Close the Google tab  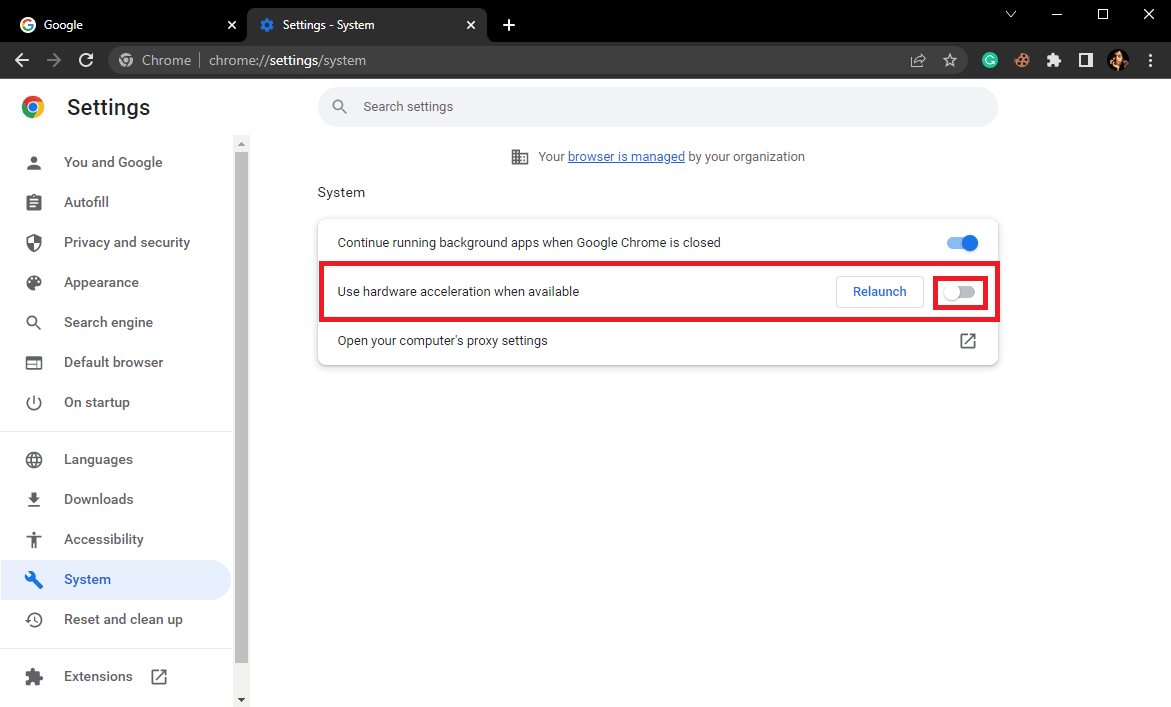coord(232,25)
